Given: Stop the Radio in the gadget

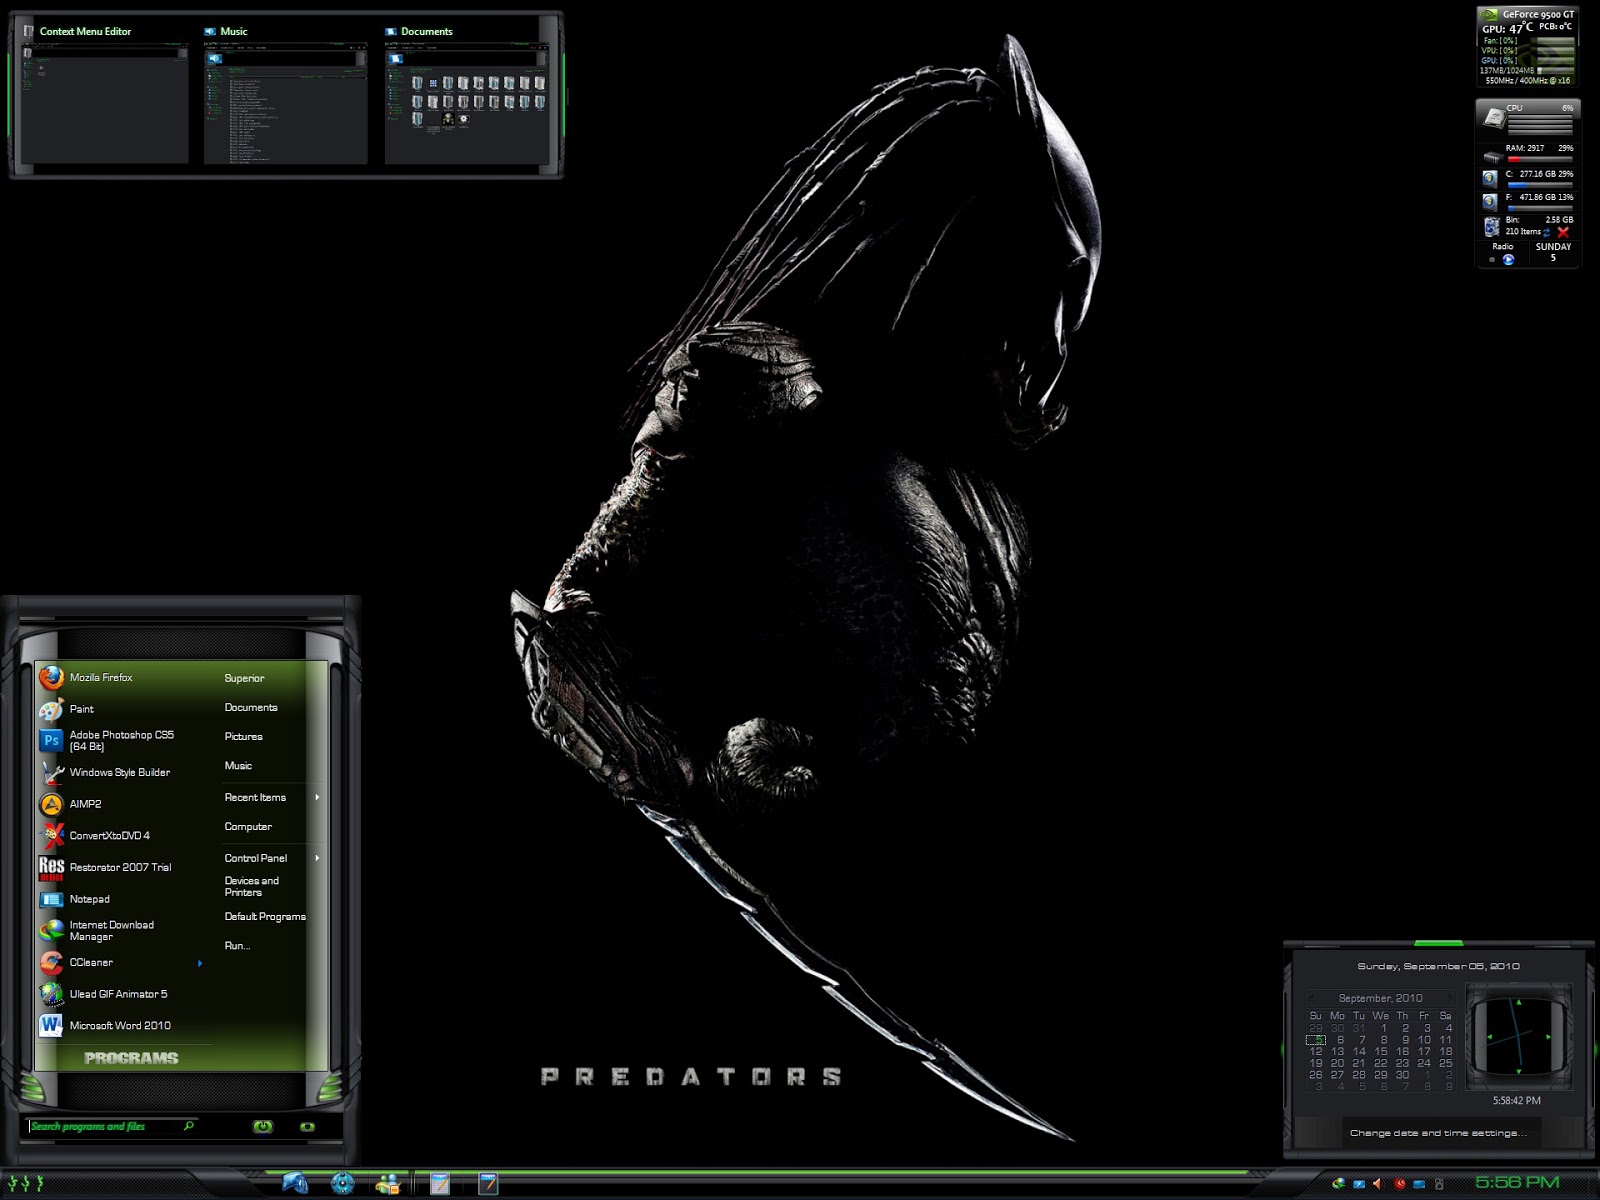Looking at the screenshot, I should coord(1492,260).
